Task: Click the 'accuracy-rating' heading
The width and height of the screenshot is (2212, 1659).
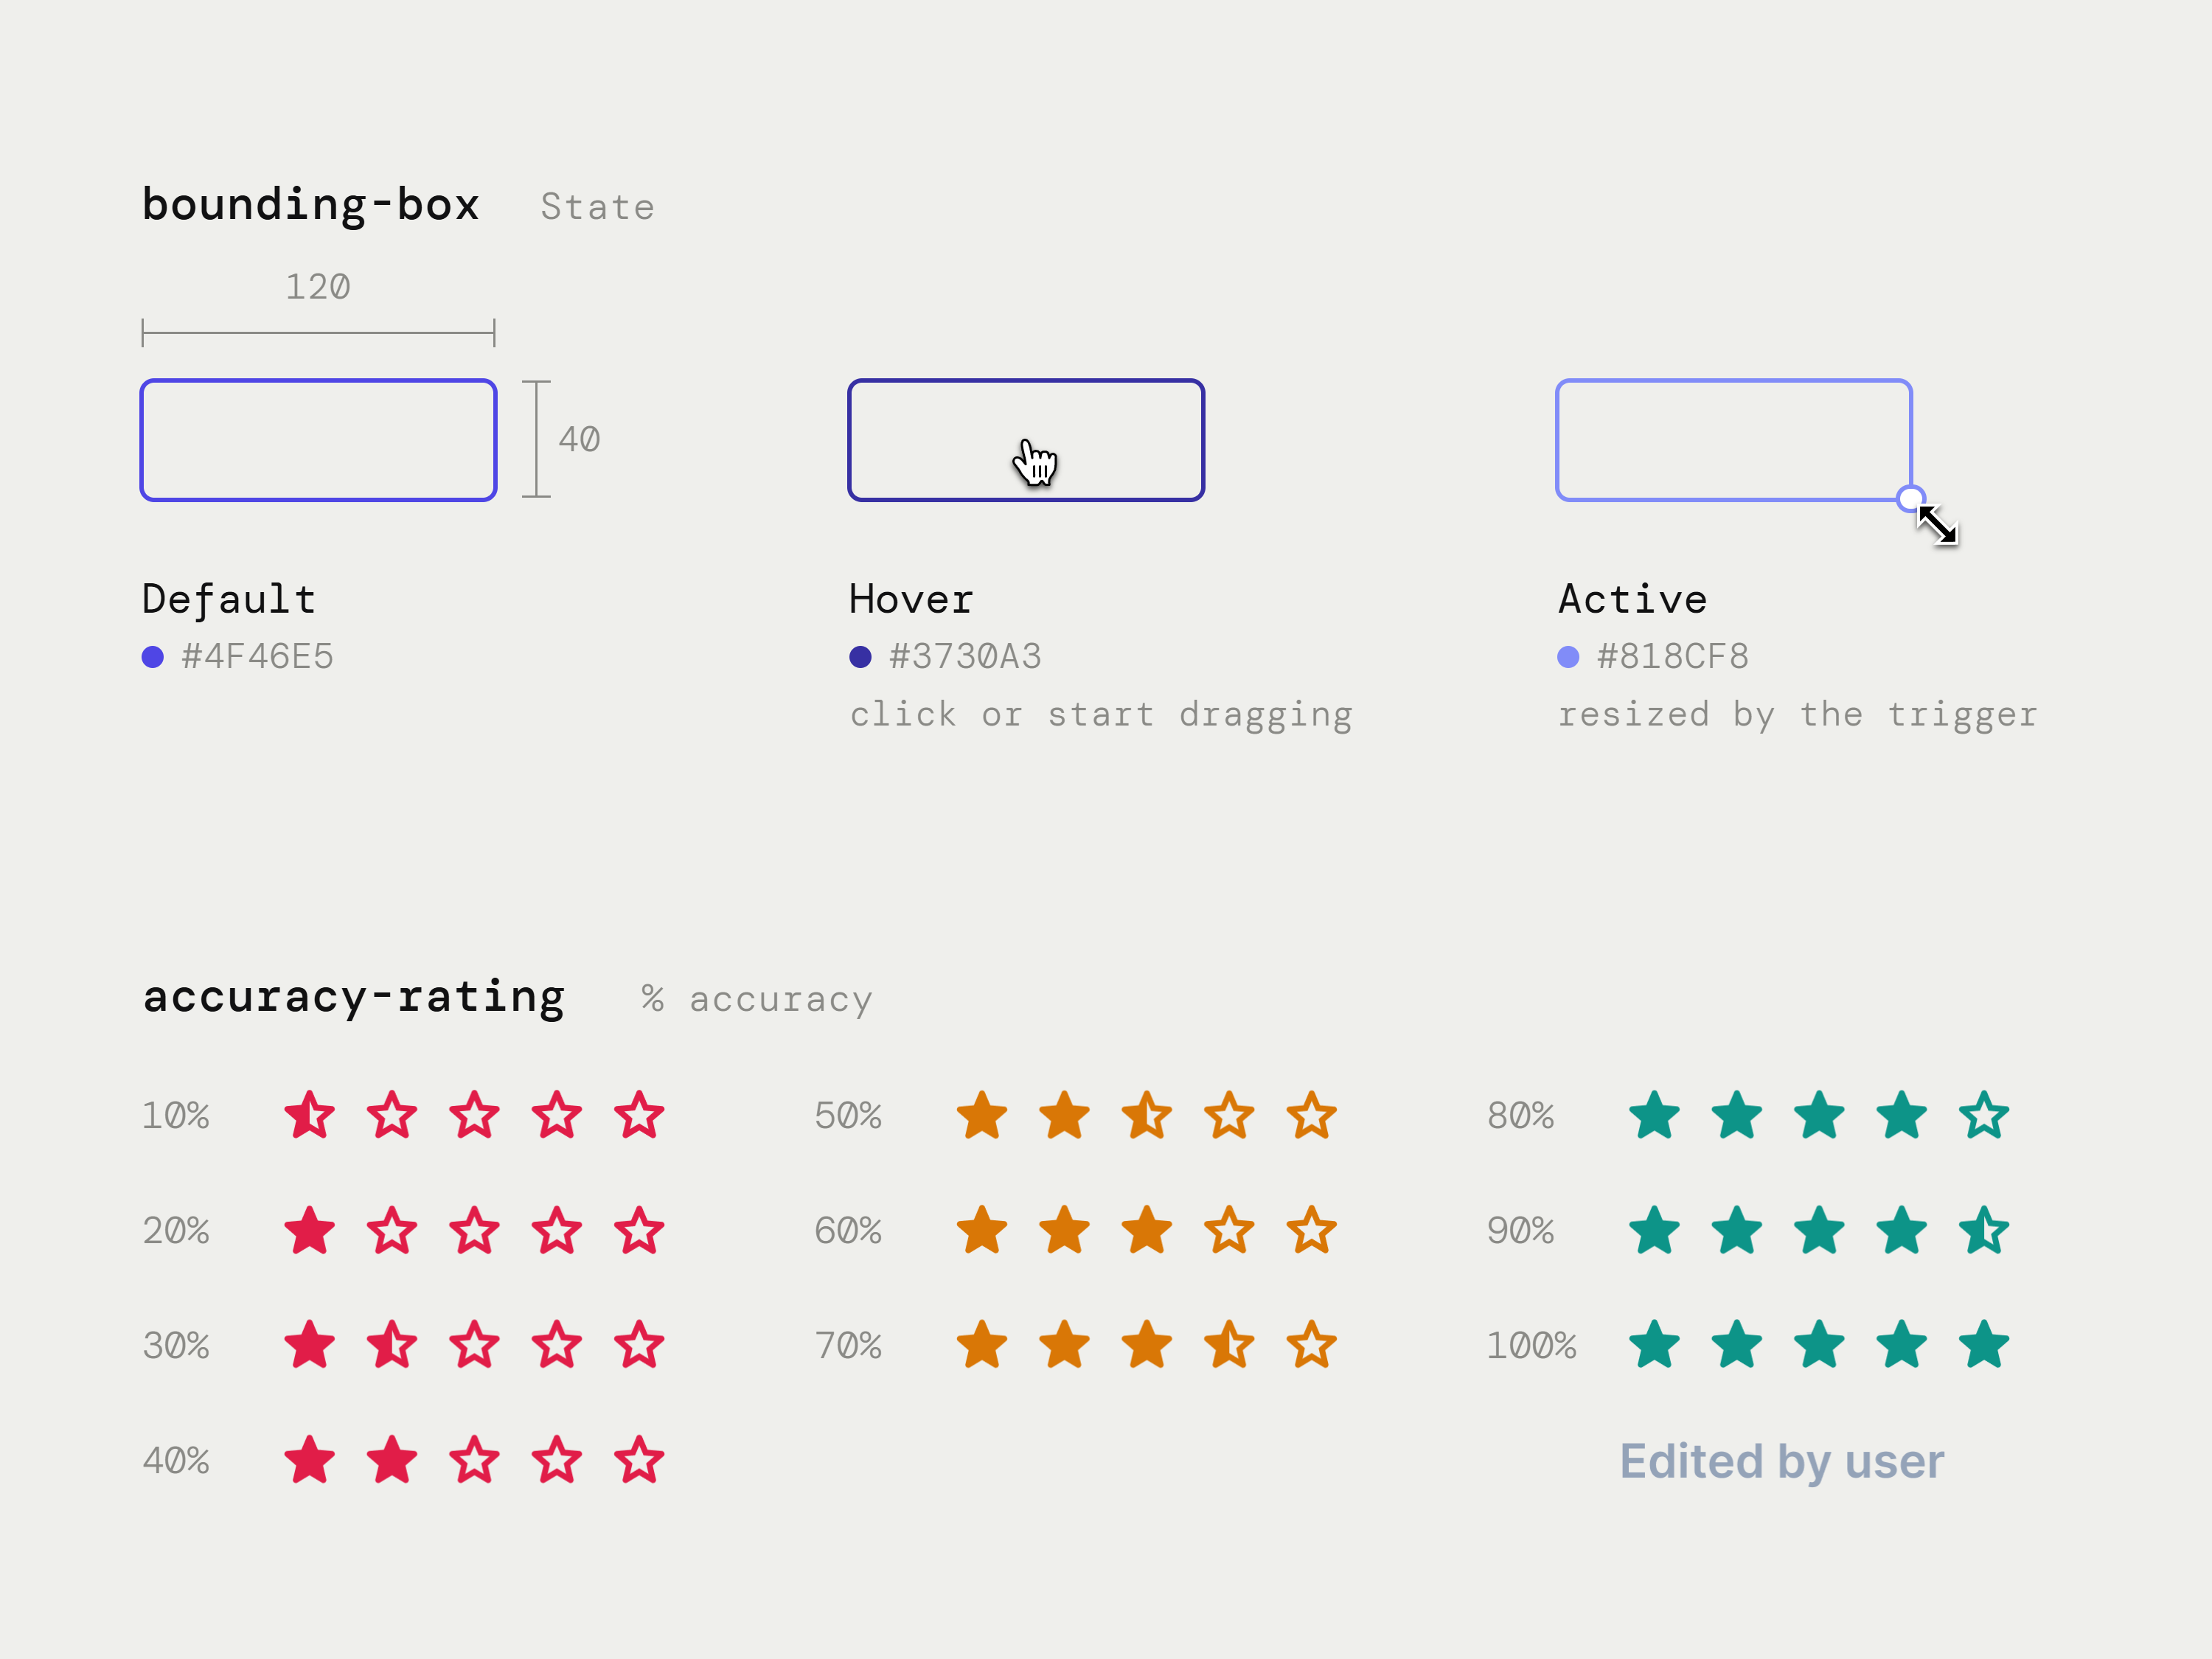Action: click(354, 997)
